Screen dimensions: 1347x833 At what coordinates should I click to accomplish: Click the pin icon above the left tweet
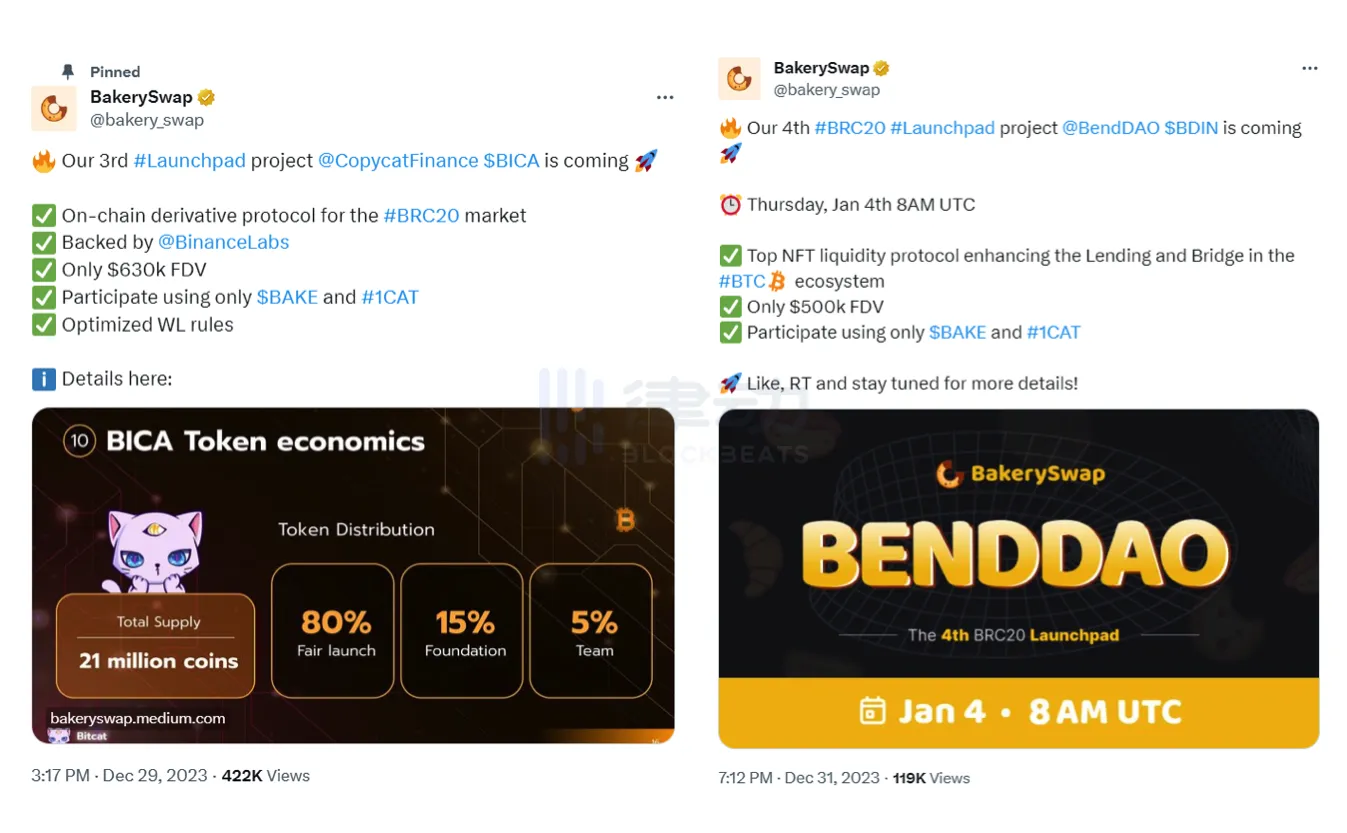click(x=68, y=72)
